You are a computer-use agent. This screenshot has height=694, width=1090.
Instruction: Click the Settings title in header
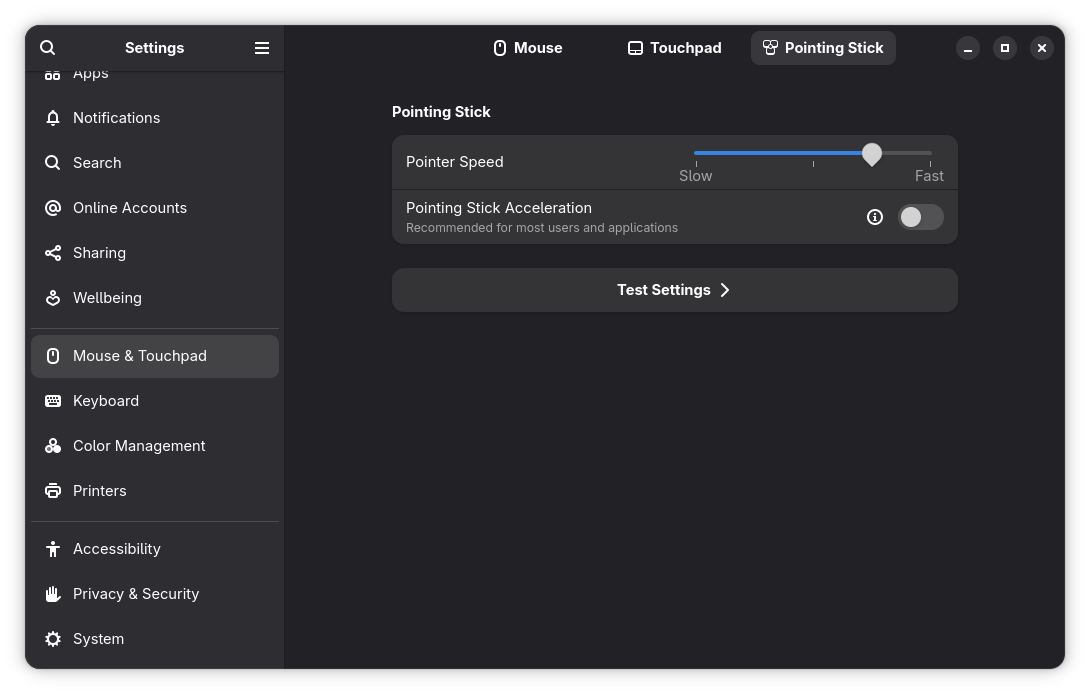click(x=154, y=48)
